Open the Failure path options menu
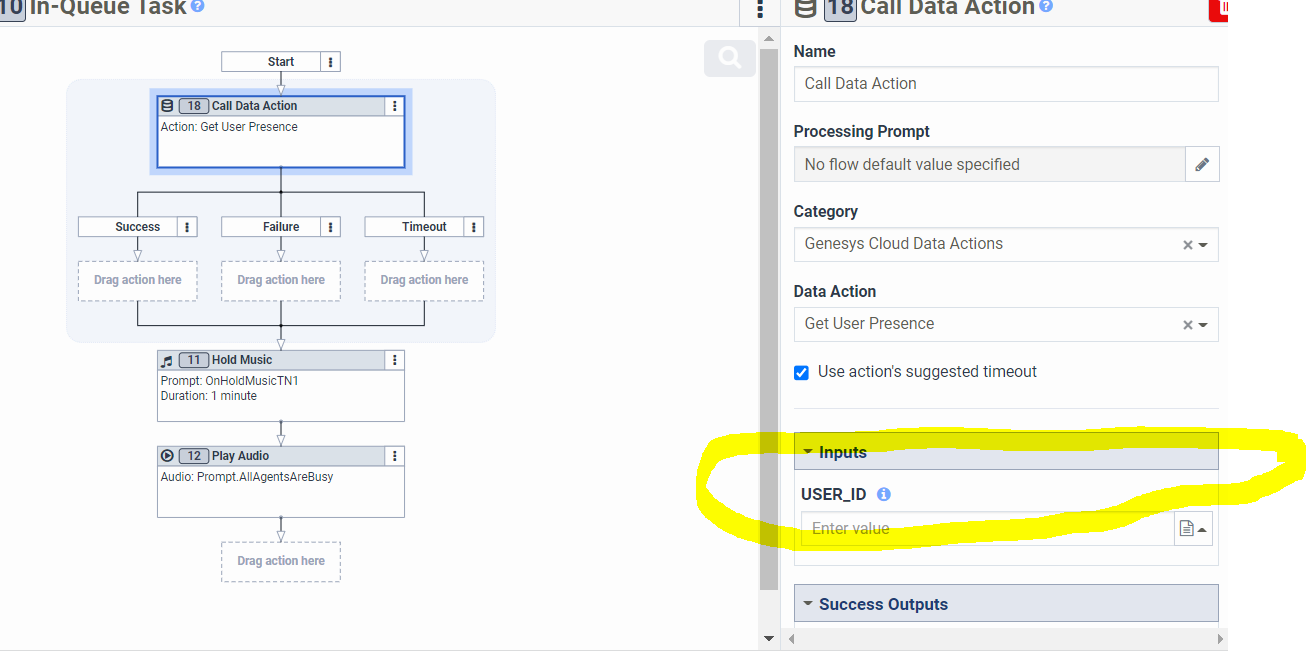This screenshot has height=657, width=1306. [332, 227]
